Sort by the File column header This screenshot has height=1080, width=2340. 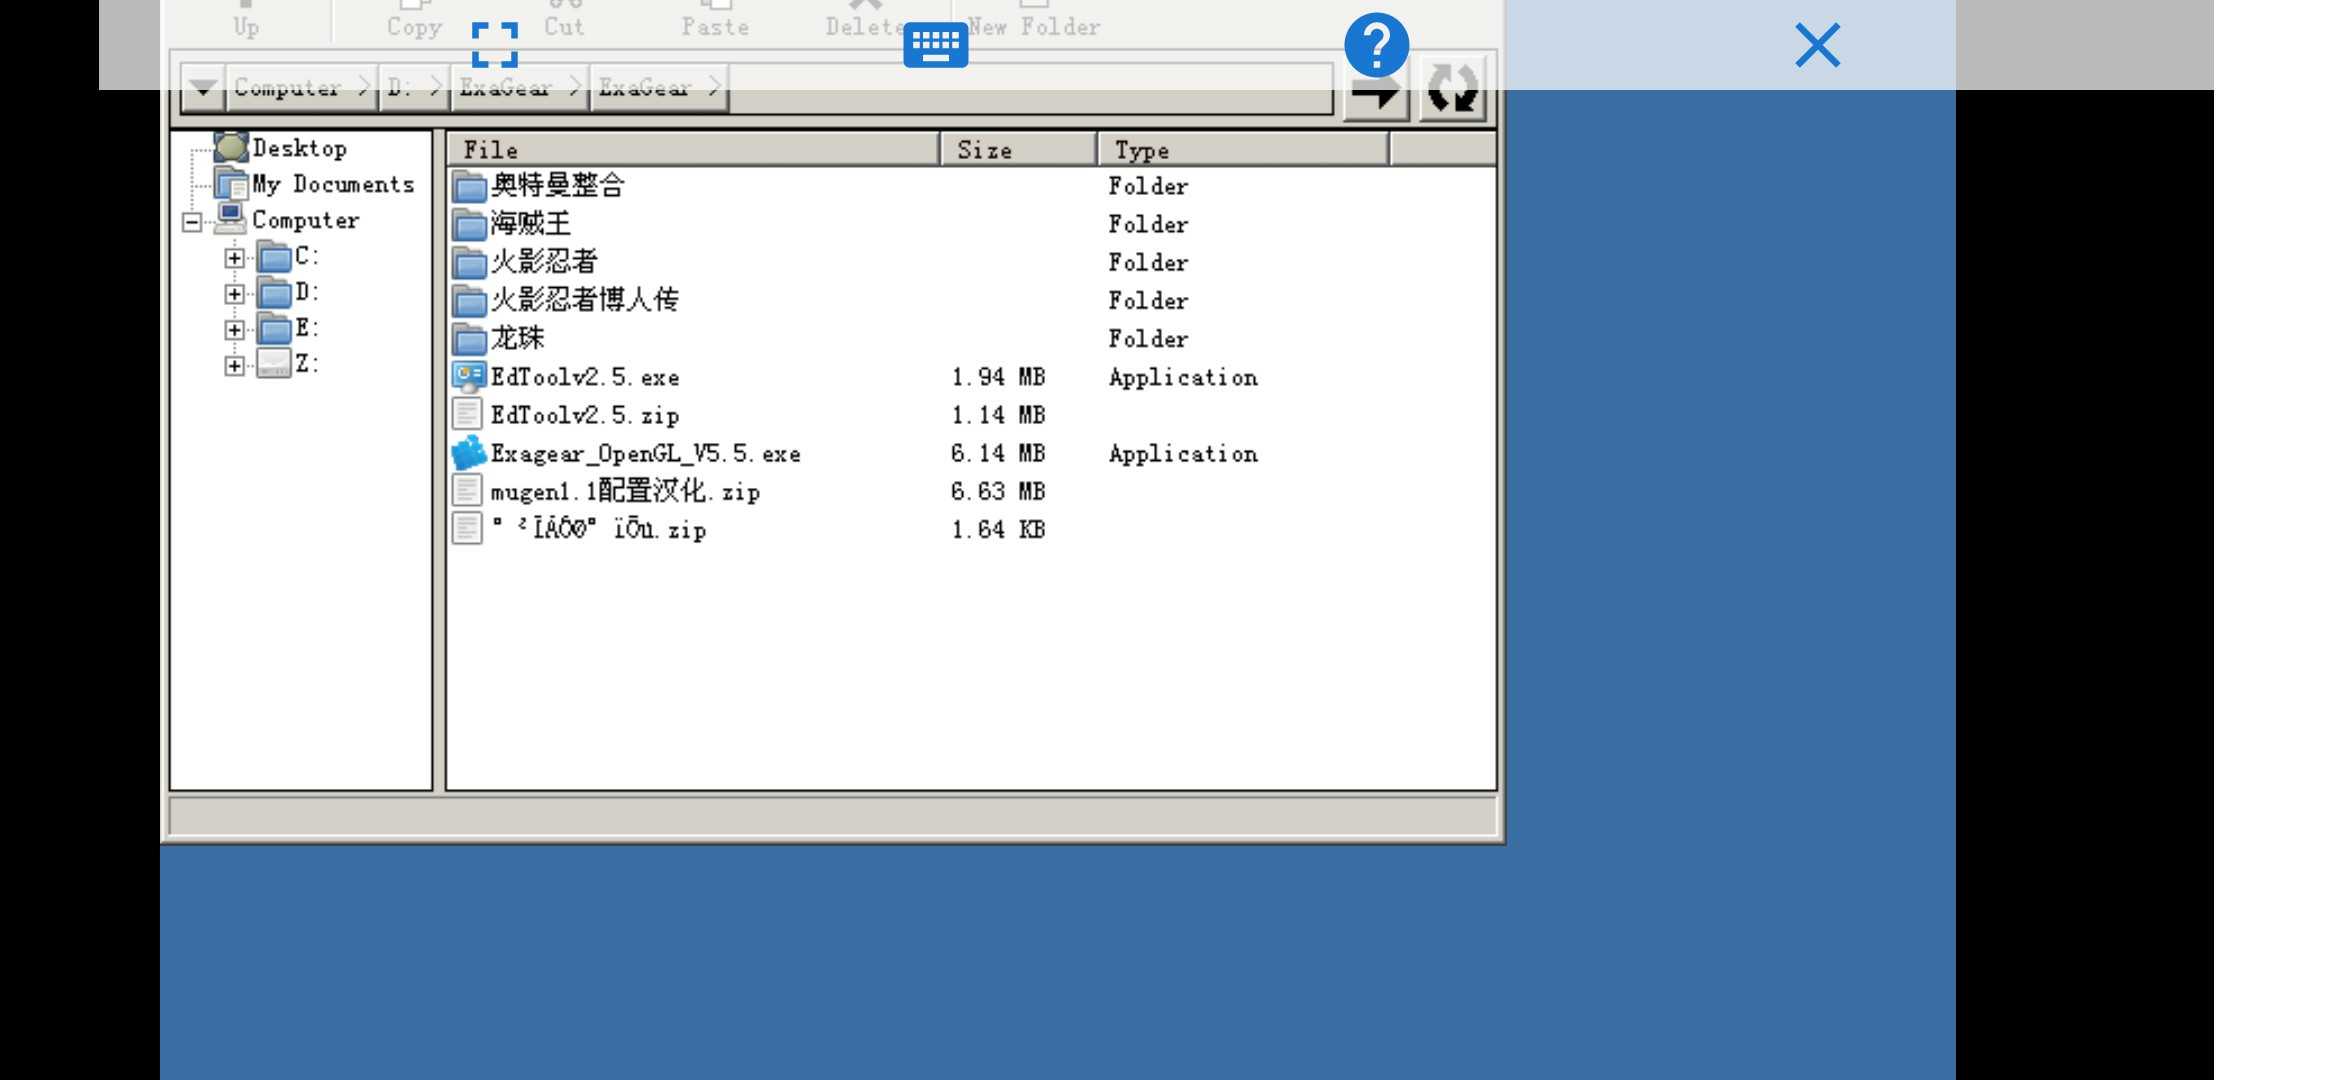coord(692,150)
